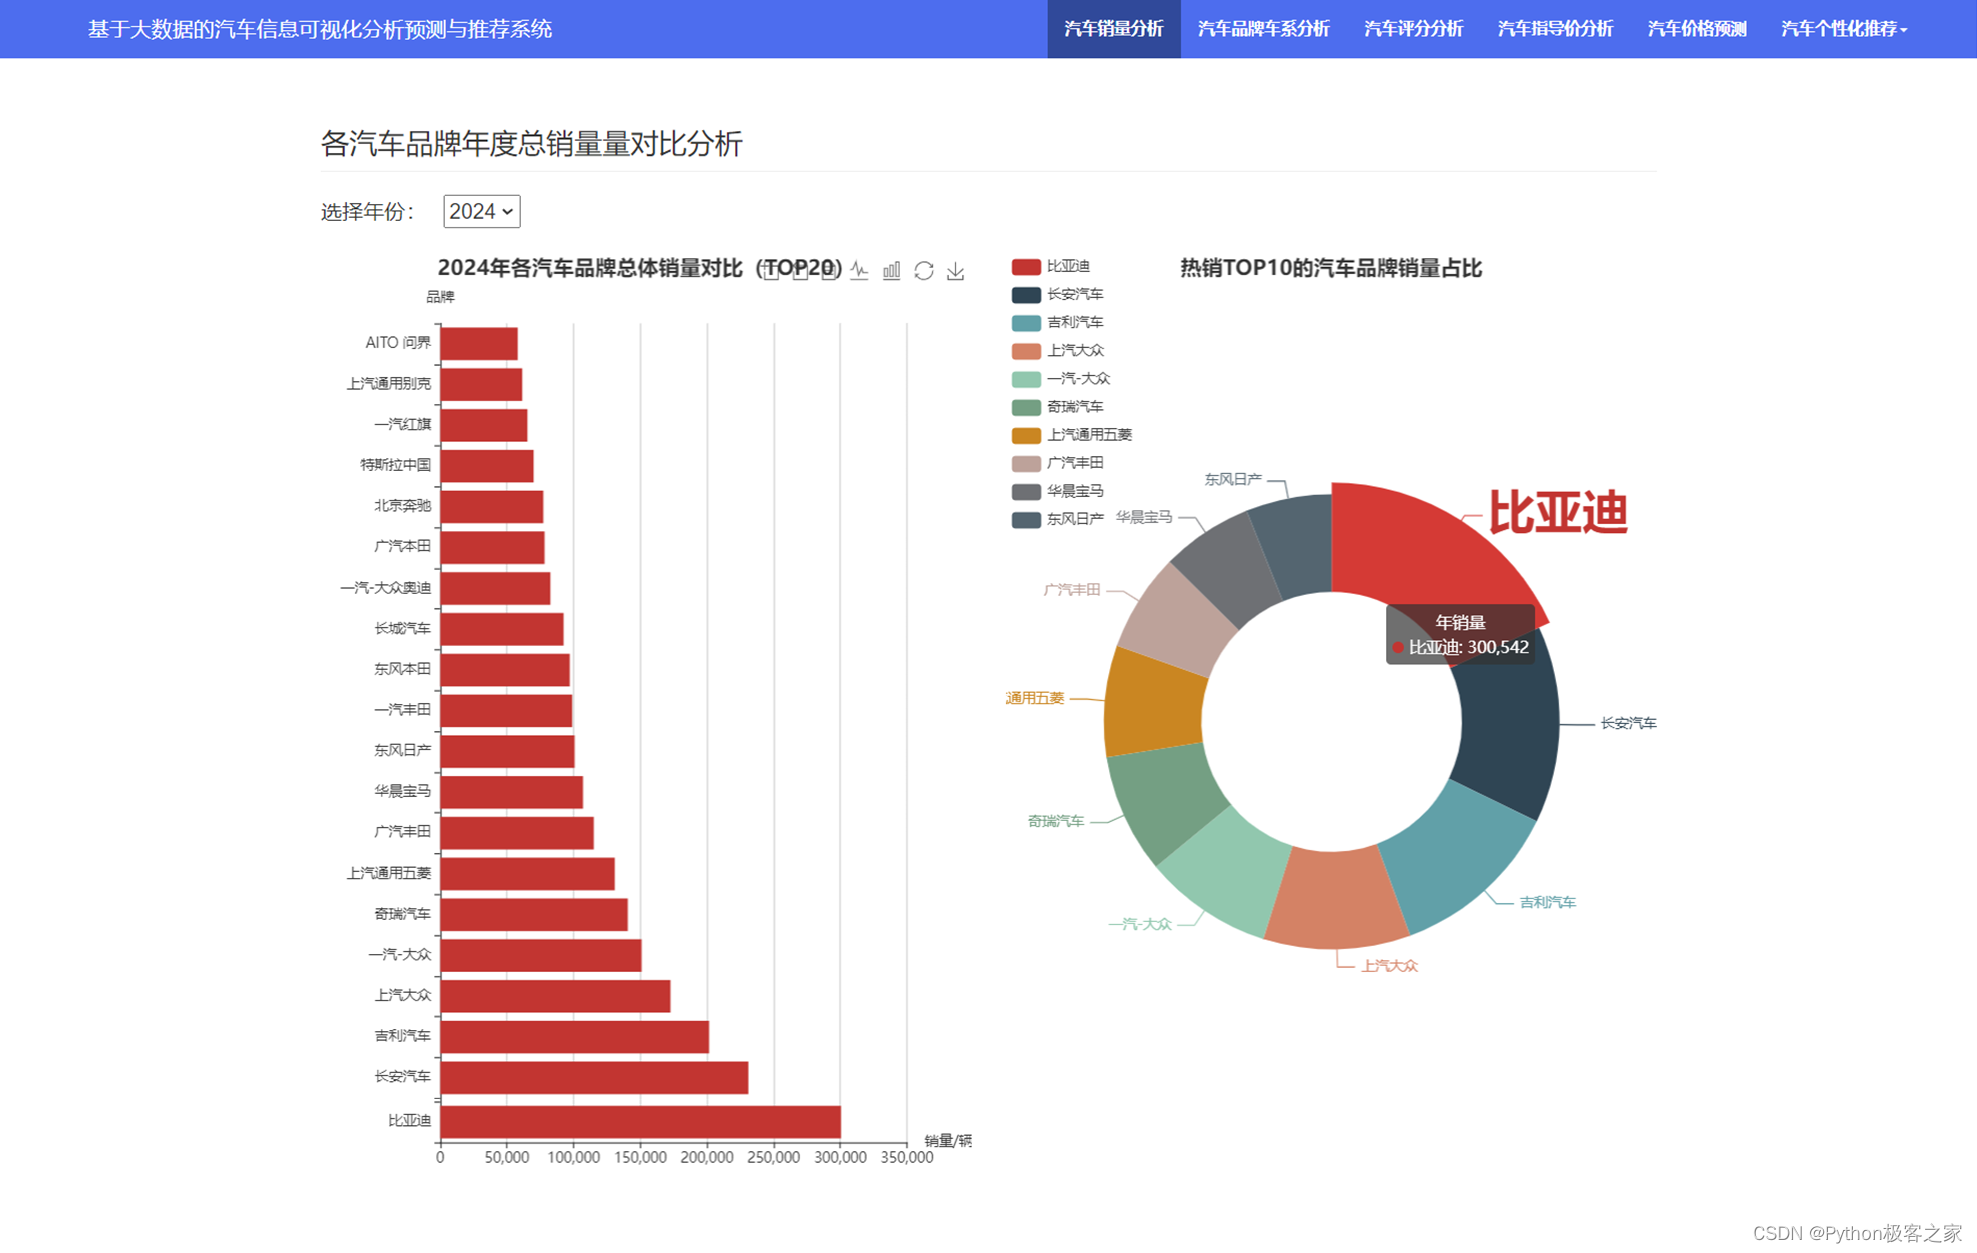Image resolution: width=1977 pixels, height=1253 pixels.
Task: Toggle 上汽通用五菱 legend swatch
Action: pyautogui.click(x=1026, y=436)
